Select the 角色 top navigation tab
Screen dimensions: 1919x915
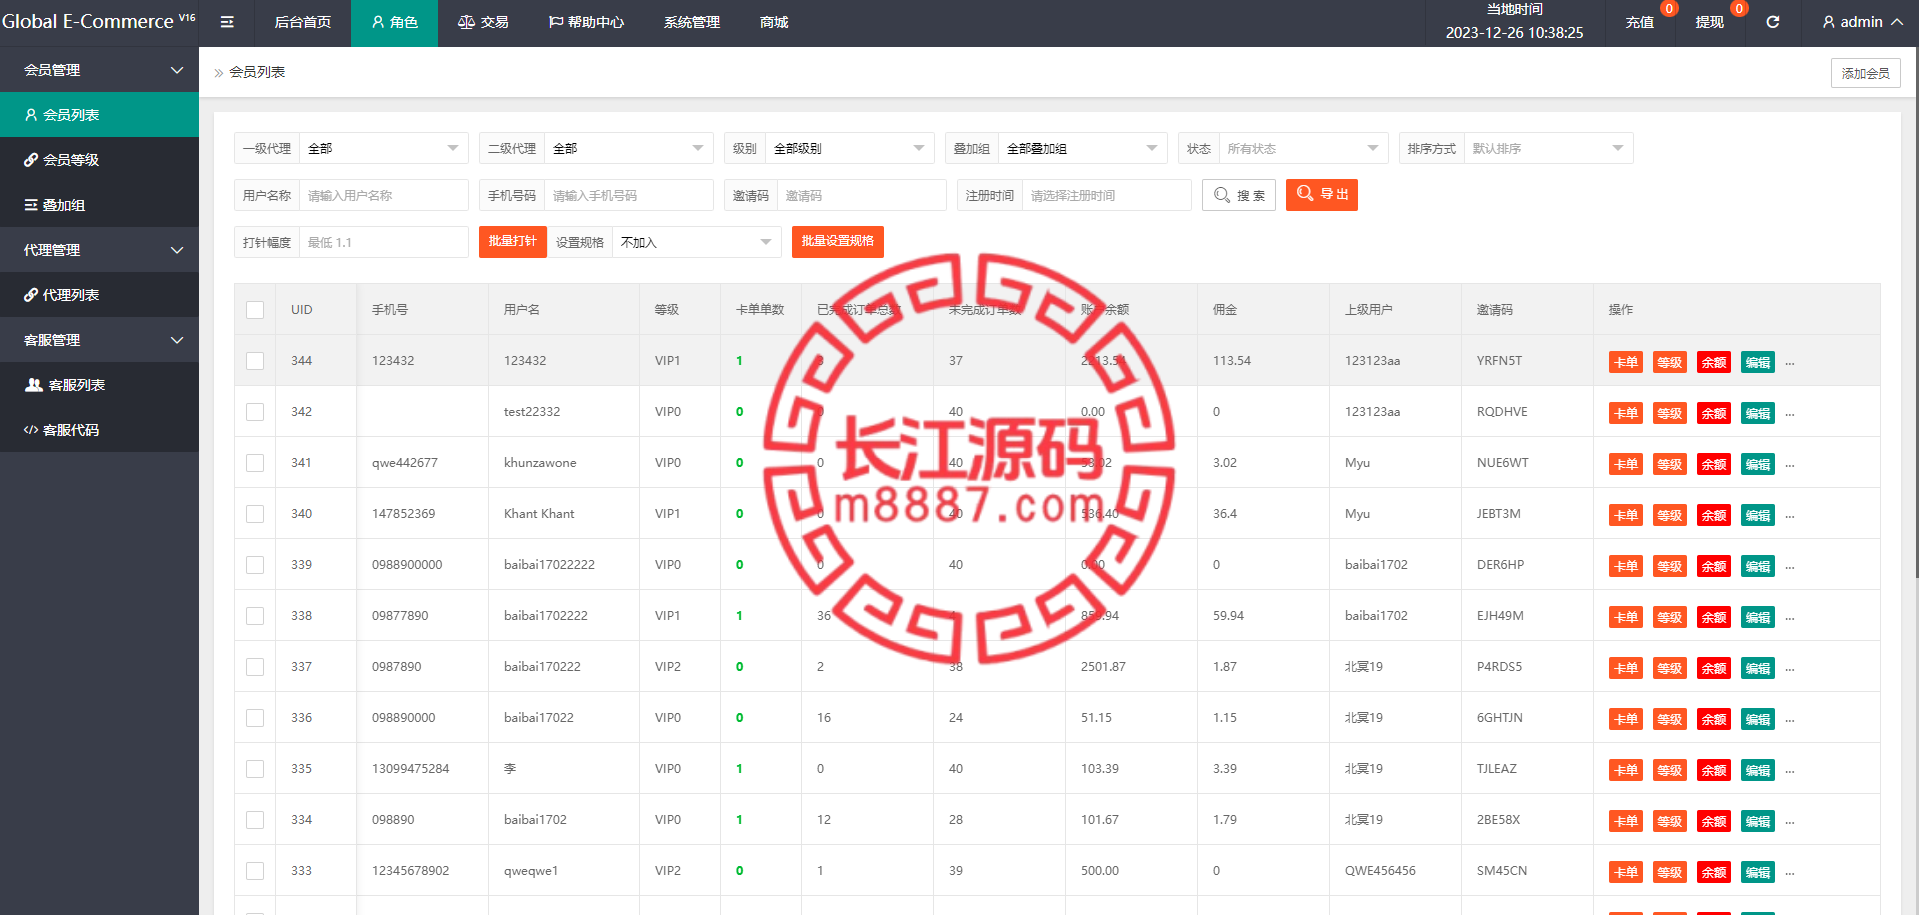(394, 22)
